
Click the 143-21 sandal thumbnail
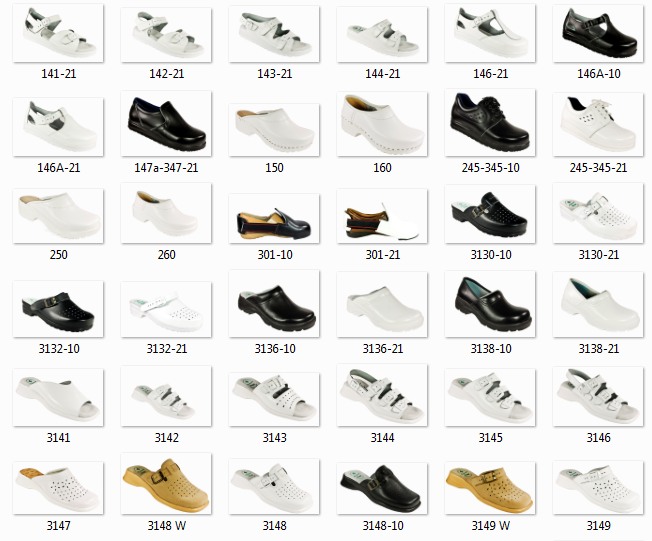274,34
